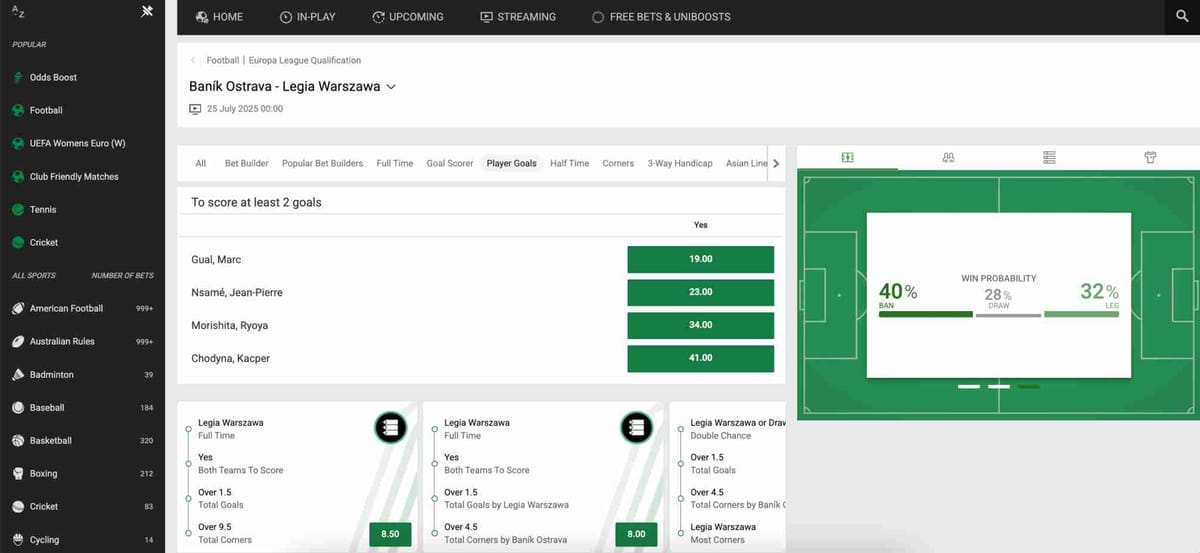
Task: Add the 8.50 bet builder odds
Action: click(390, 534)
